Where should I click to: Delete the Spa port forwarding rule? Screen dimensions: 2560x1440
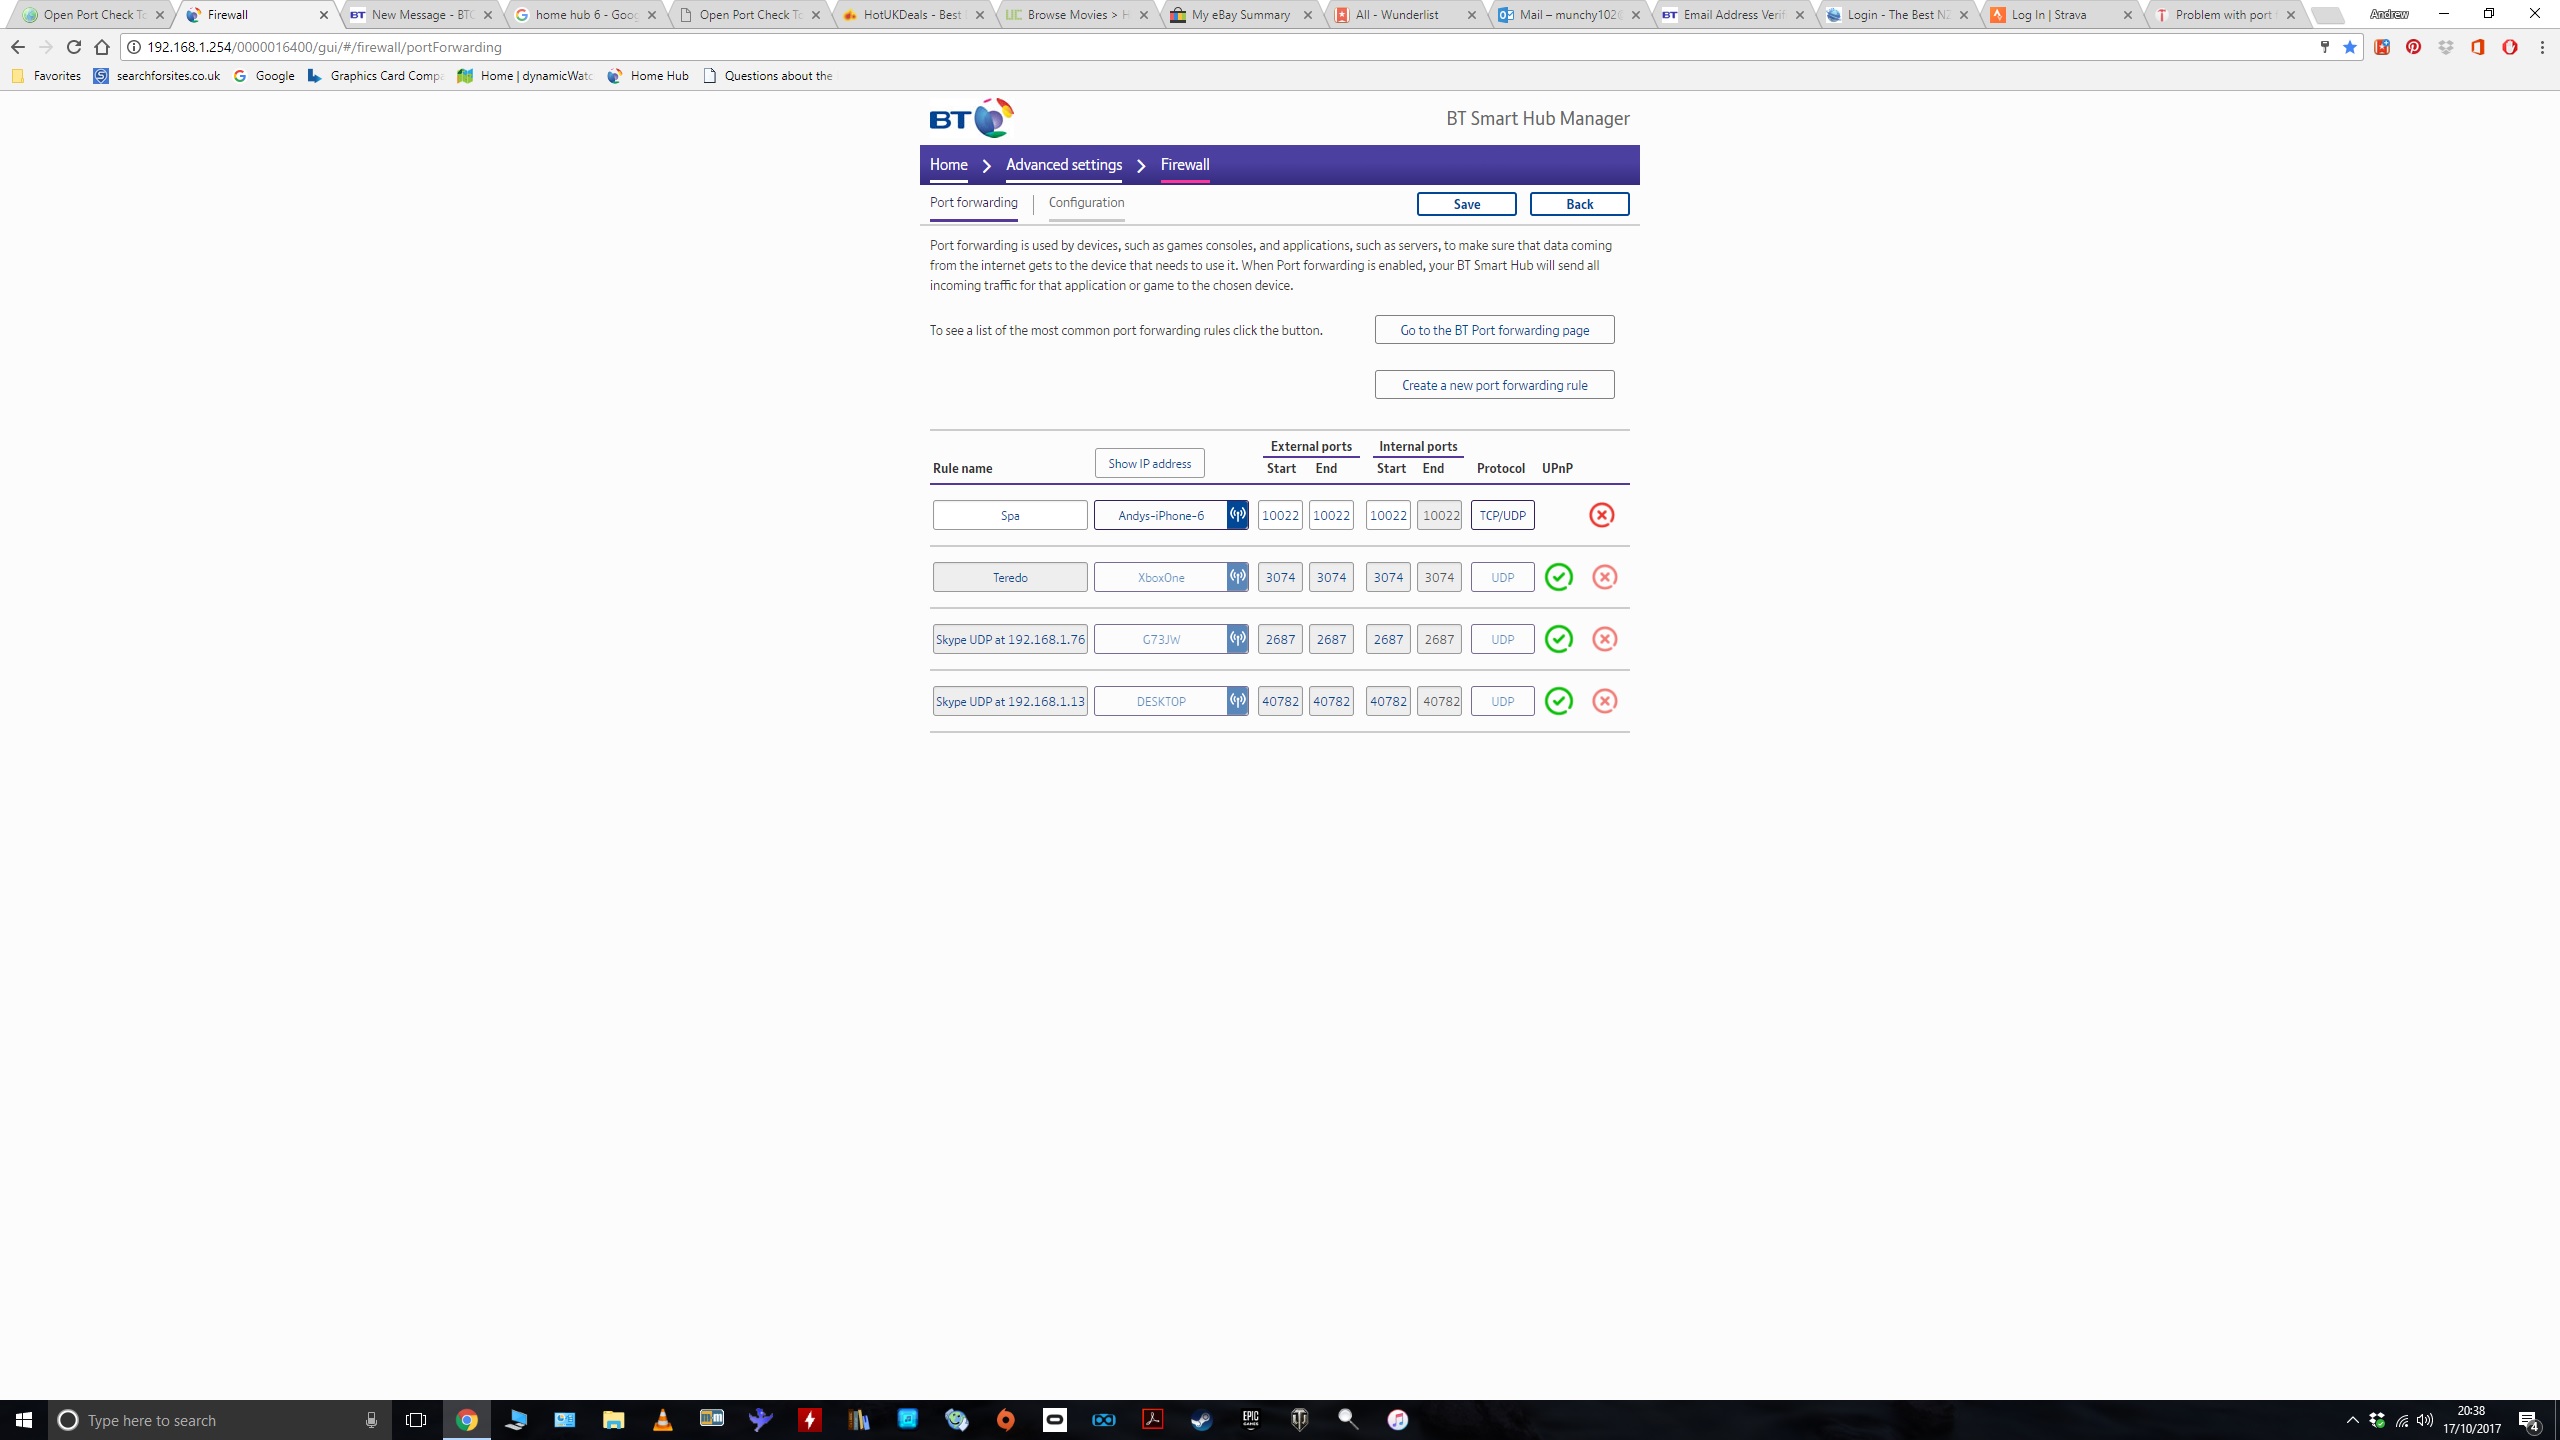click(x=1601, y=515)
